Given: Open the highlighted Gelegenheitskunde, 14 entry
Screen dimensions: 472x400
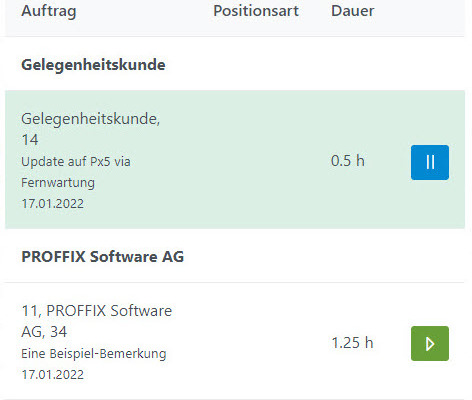Looking at the screenshot, I should [235, 159].
